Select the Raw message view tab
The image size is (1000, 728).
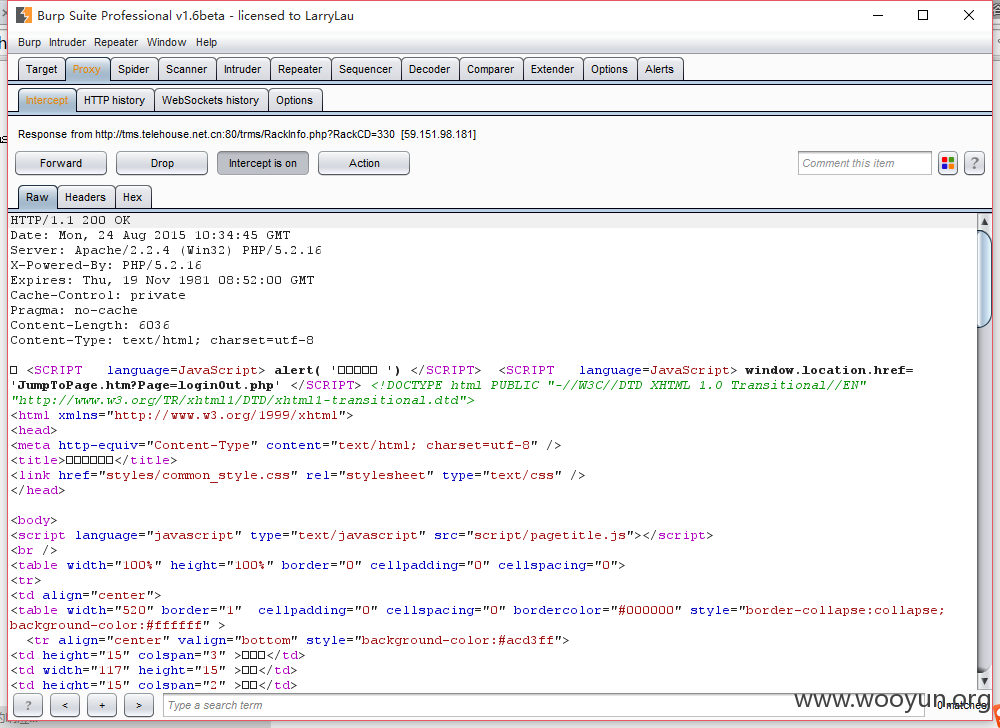[37, 197]
